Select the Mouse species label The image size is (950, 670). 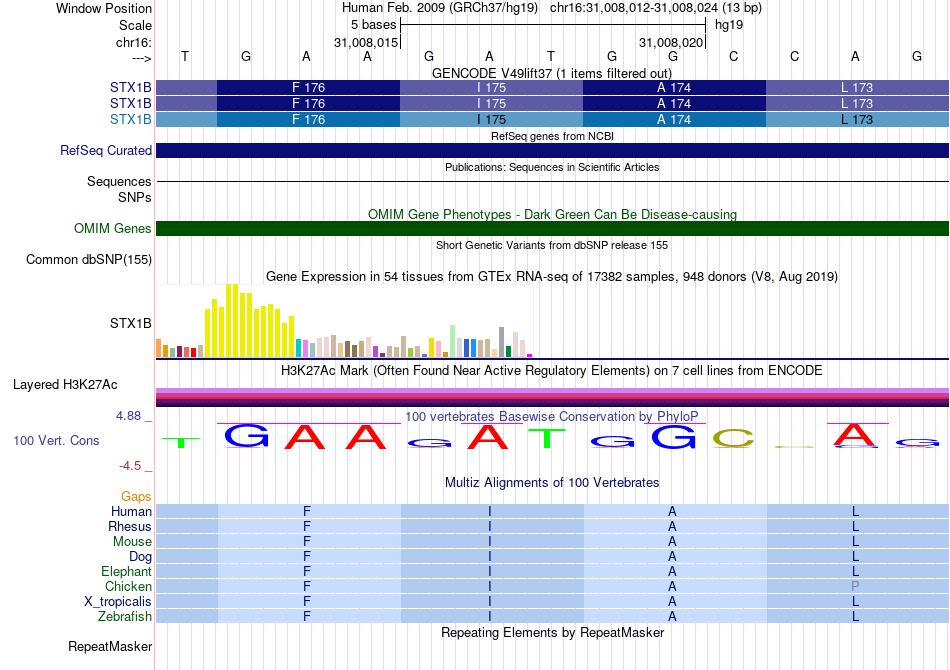coord(132,542)
